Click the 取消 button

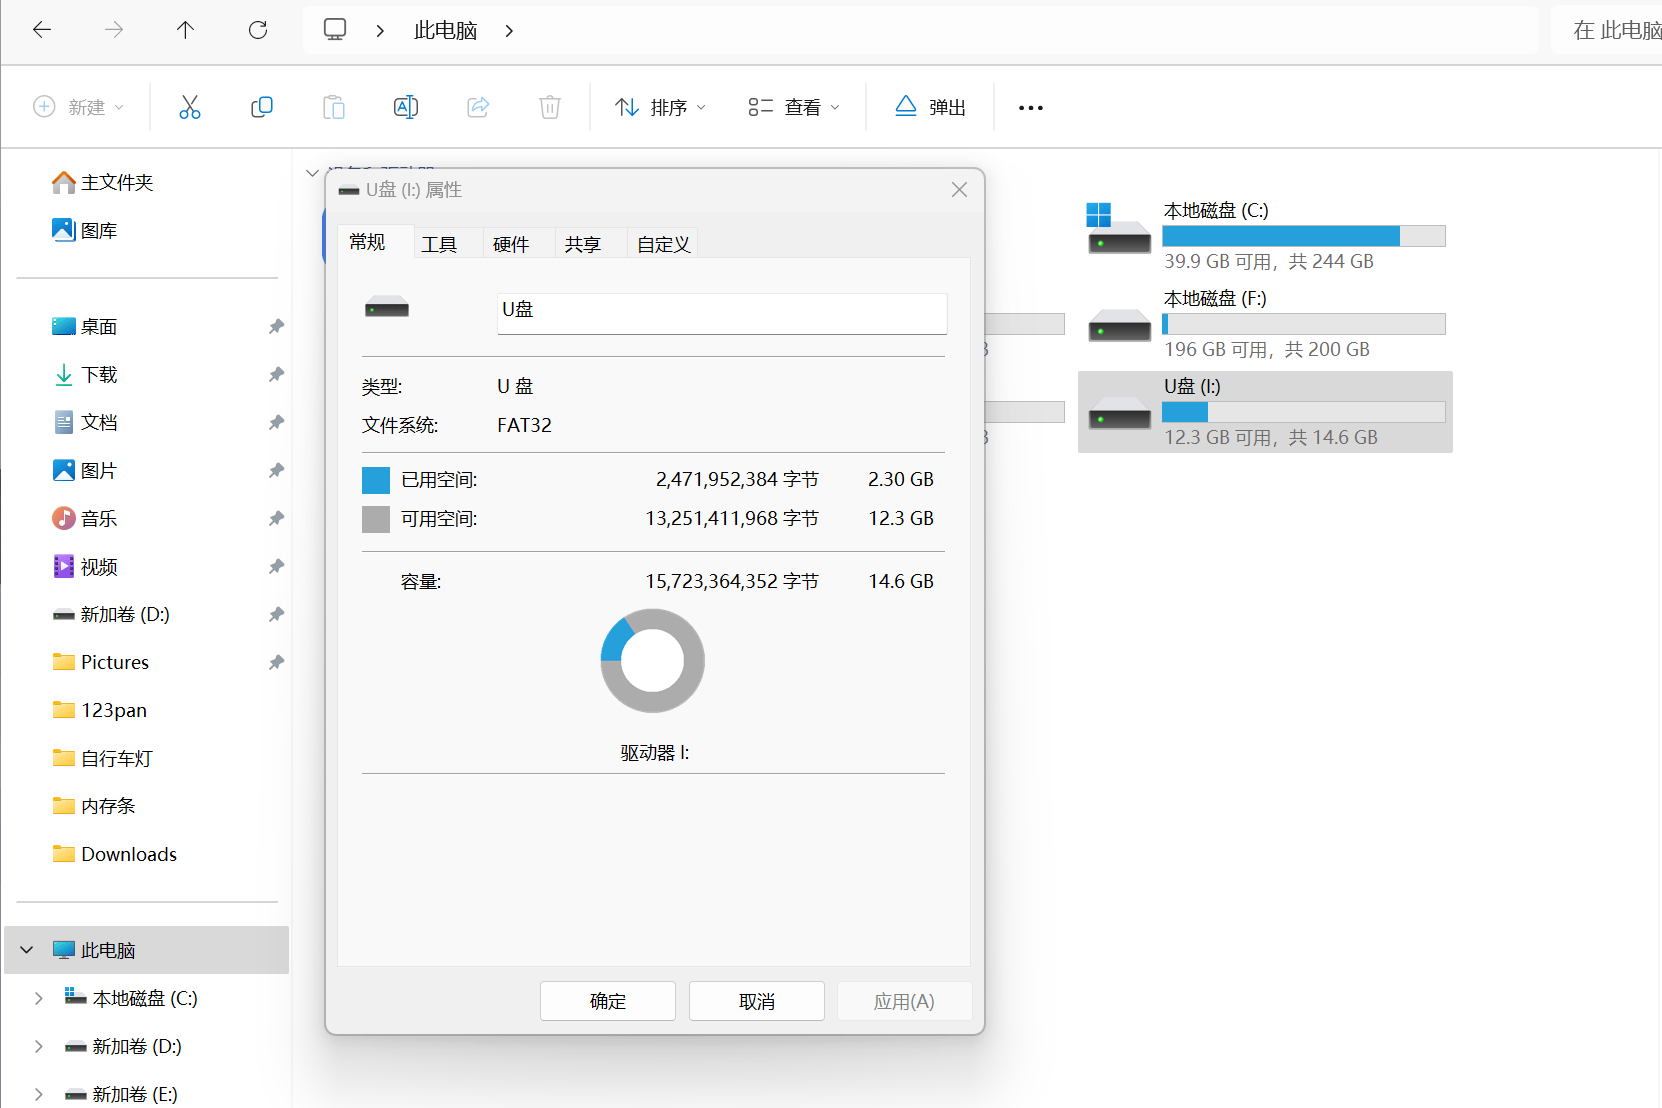(x=757, y=1001)
